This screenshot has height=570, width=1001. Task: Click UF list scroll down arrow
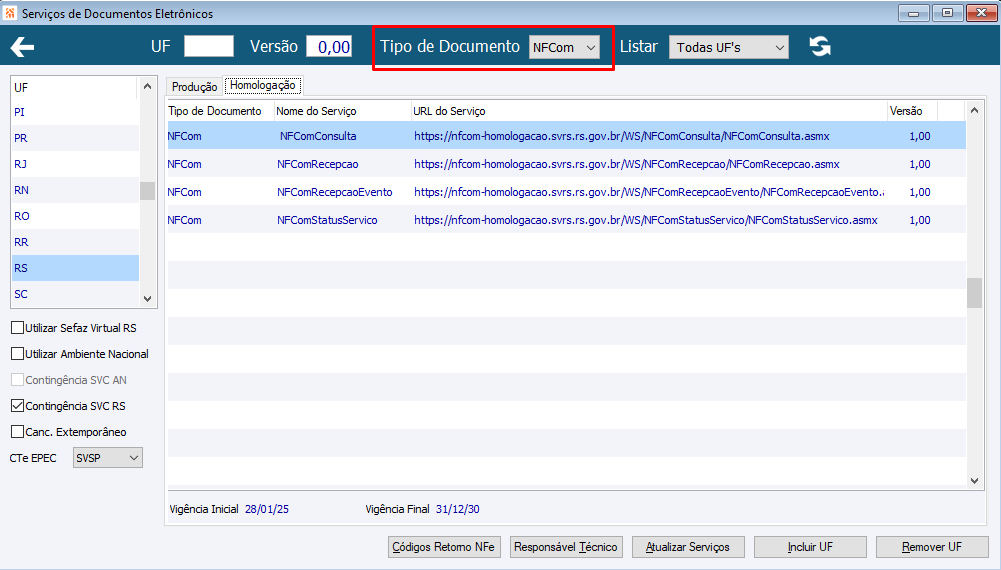tap(147, 298)
